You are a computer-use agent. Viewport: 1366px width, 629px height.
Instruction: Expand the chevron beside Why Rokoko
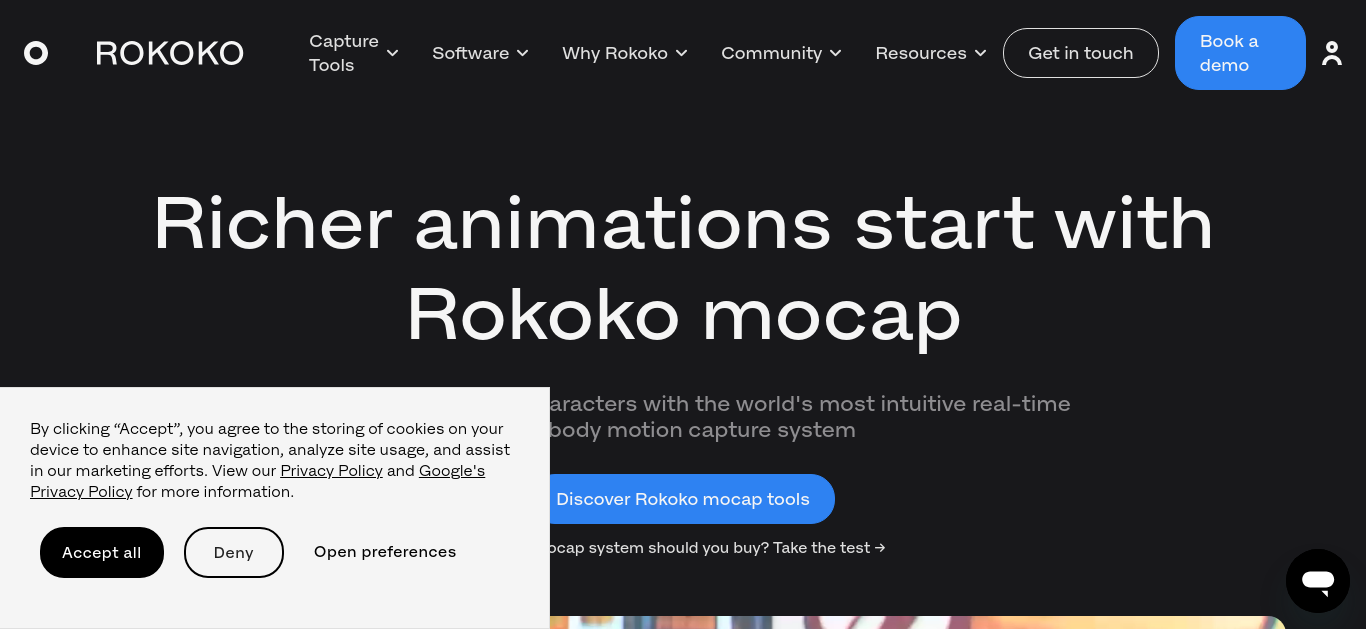click(x=681, y=53)
